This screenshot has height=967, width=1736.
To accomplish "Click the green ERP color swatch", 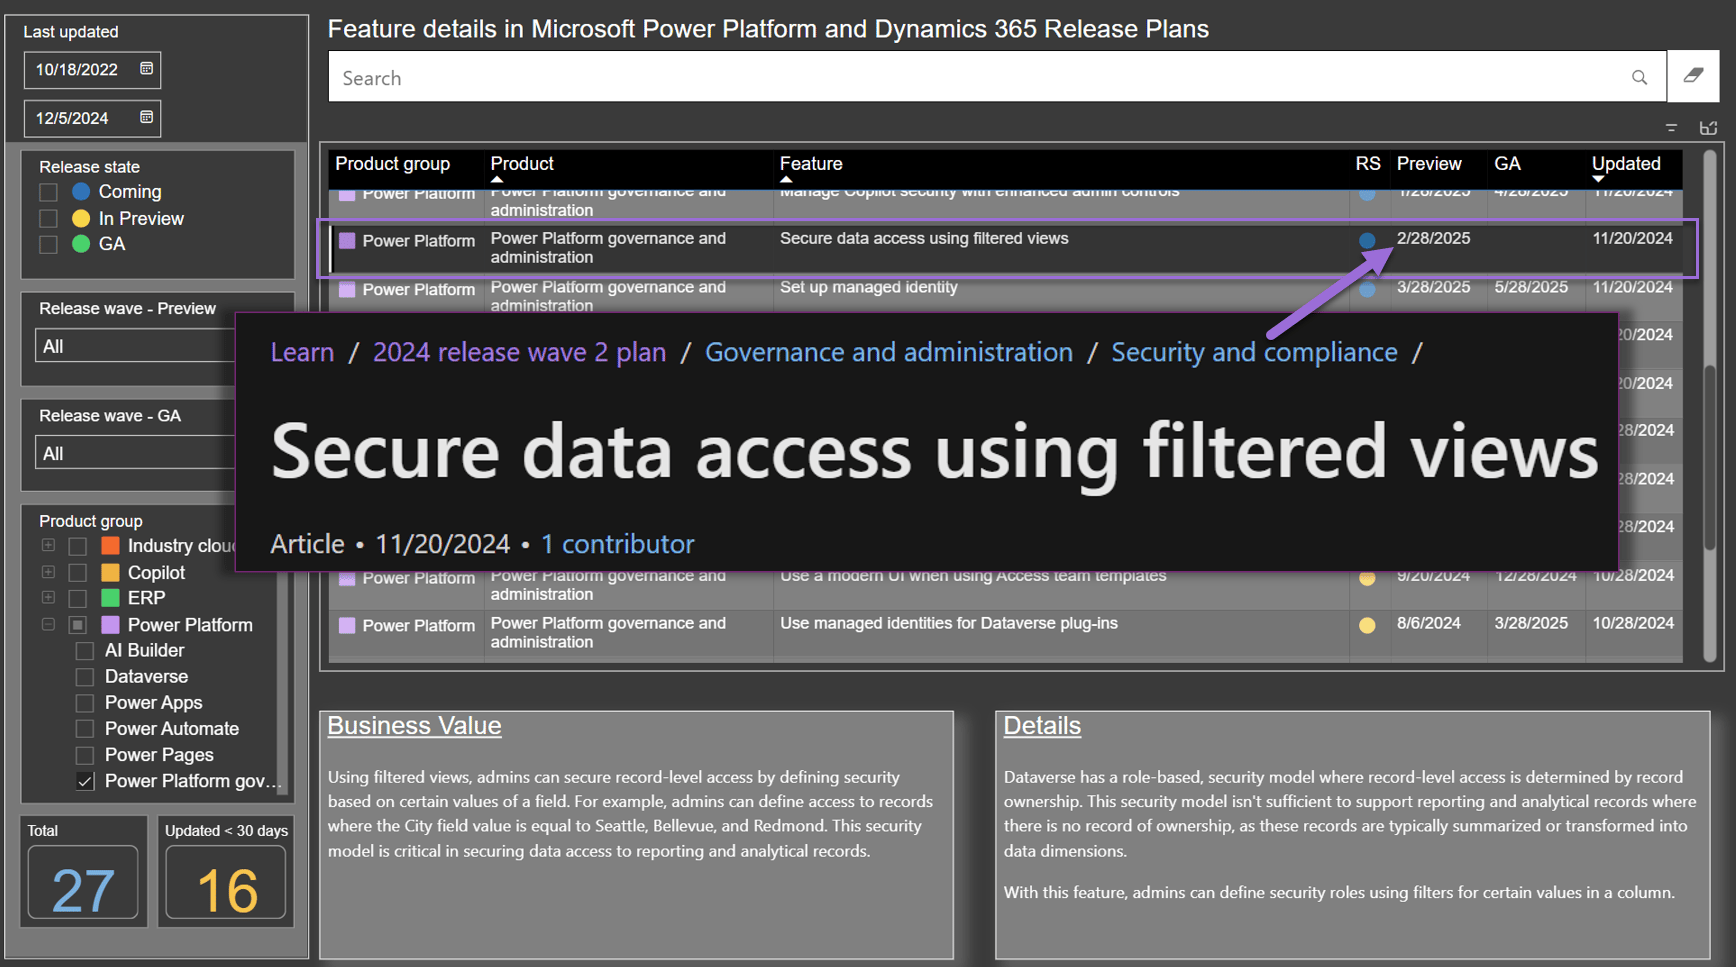I will pyautogui.click(x=111, y=598).
